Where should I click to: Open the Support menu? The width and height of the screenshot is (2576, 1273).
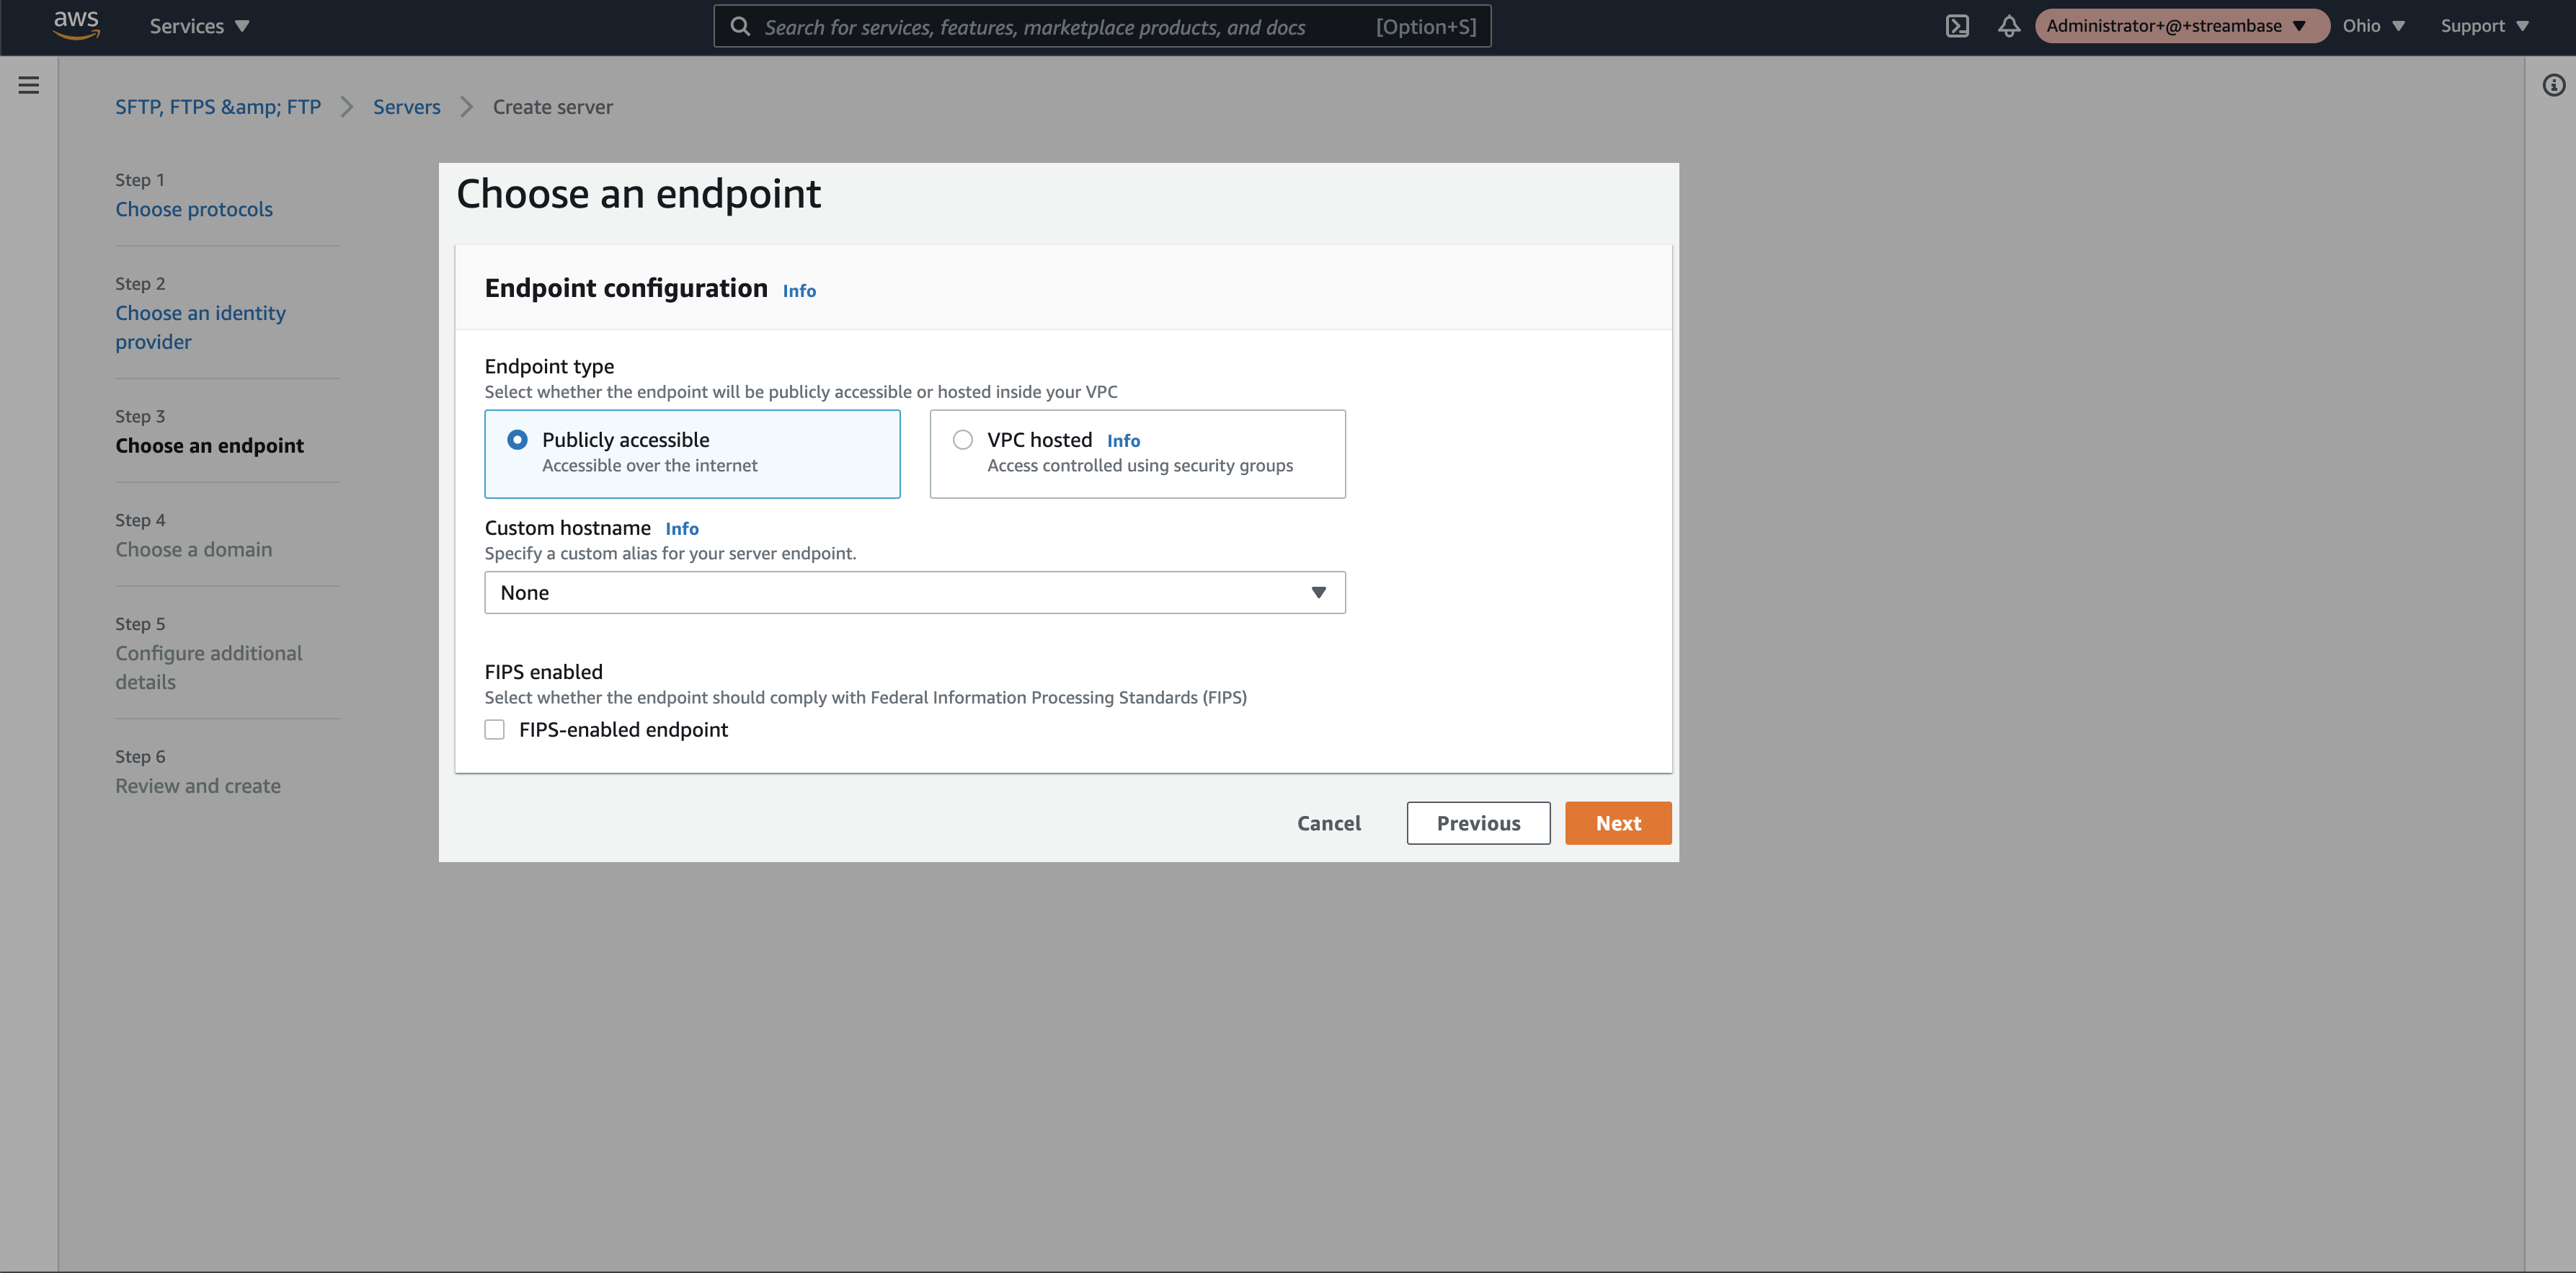click(x=2484, y=26)
